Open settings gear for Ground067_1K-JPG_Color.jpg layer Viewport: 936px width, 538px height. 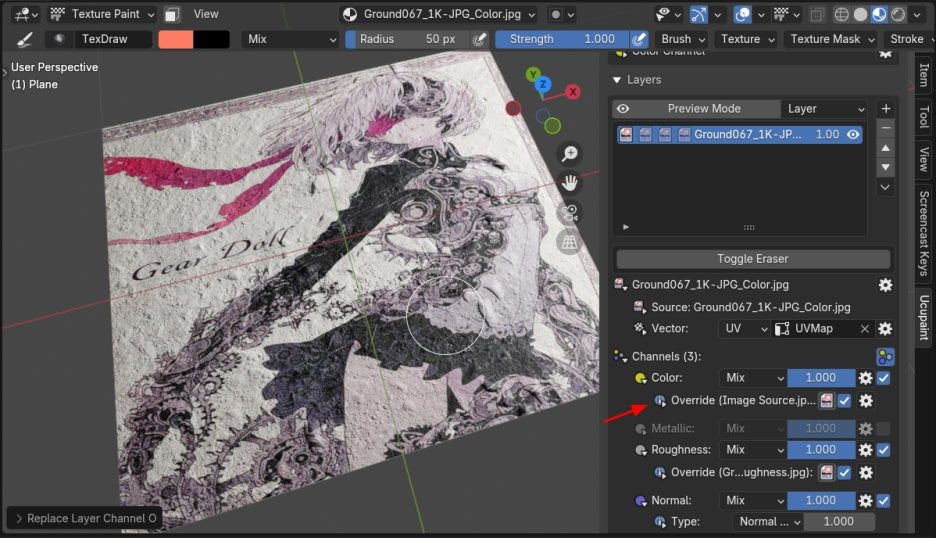tap(885, 285)
